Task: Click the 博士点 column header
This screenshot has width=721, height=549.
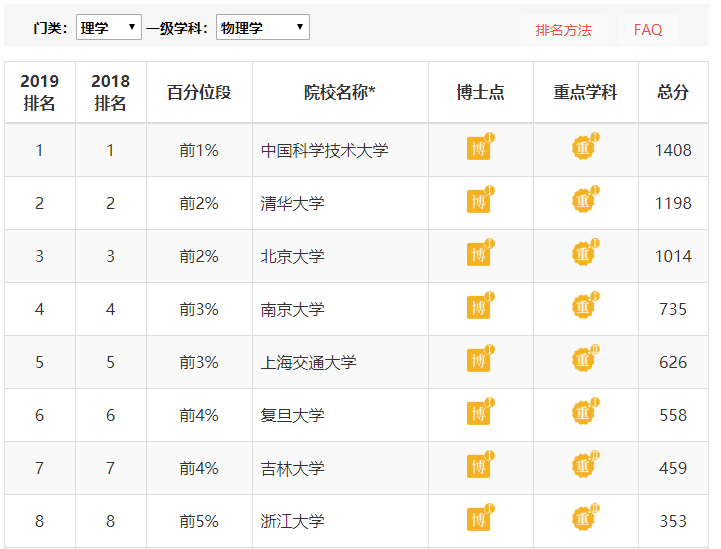Action: click(481, 92)
